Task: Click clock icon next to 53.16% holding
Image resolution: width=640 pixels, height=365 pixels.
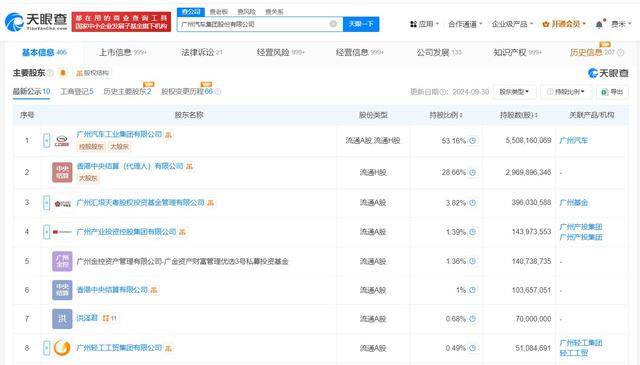Action: (473, 140)
